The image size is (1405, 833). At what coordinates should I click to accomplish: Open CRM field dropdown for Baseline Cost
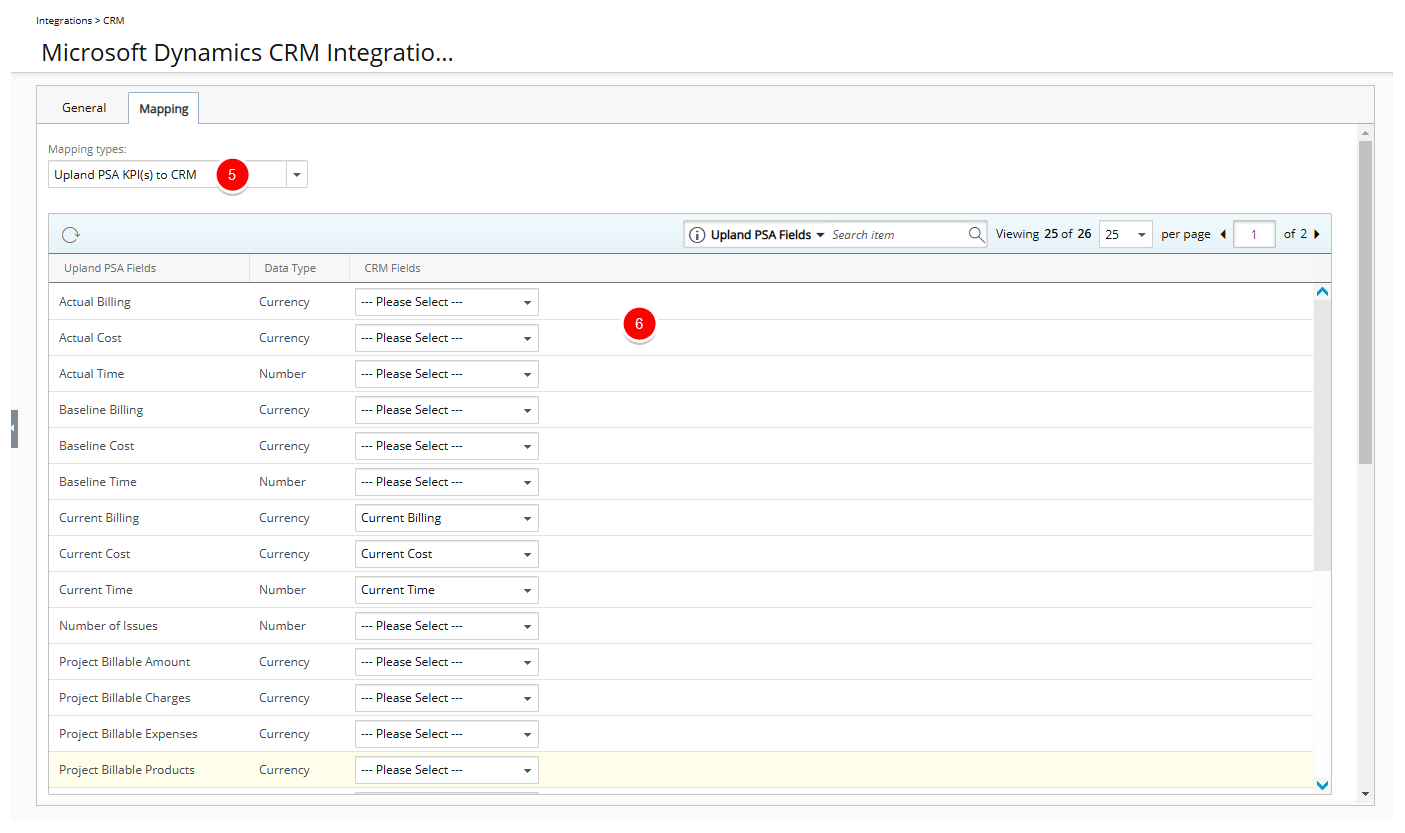coord(447,446)
